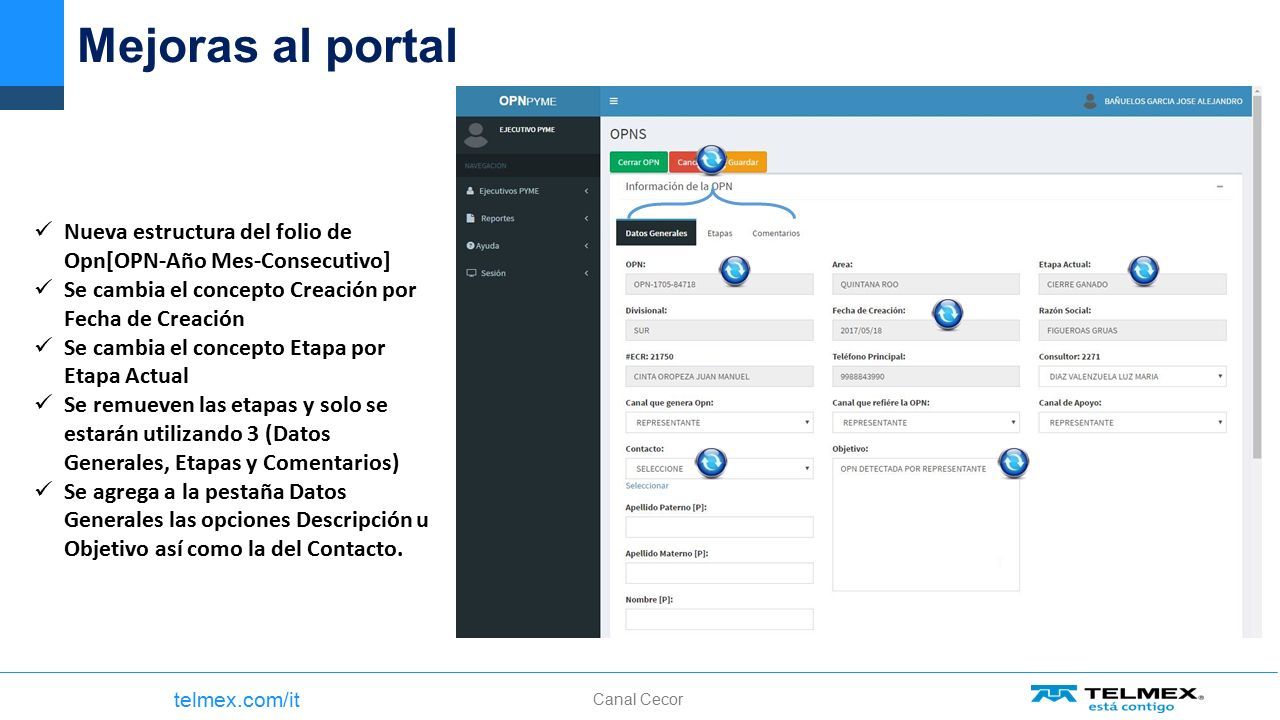Click the person icon next to Ejecutivos PYME
Viewport: 1280px width, 720px height.
coord(470,191)
